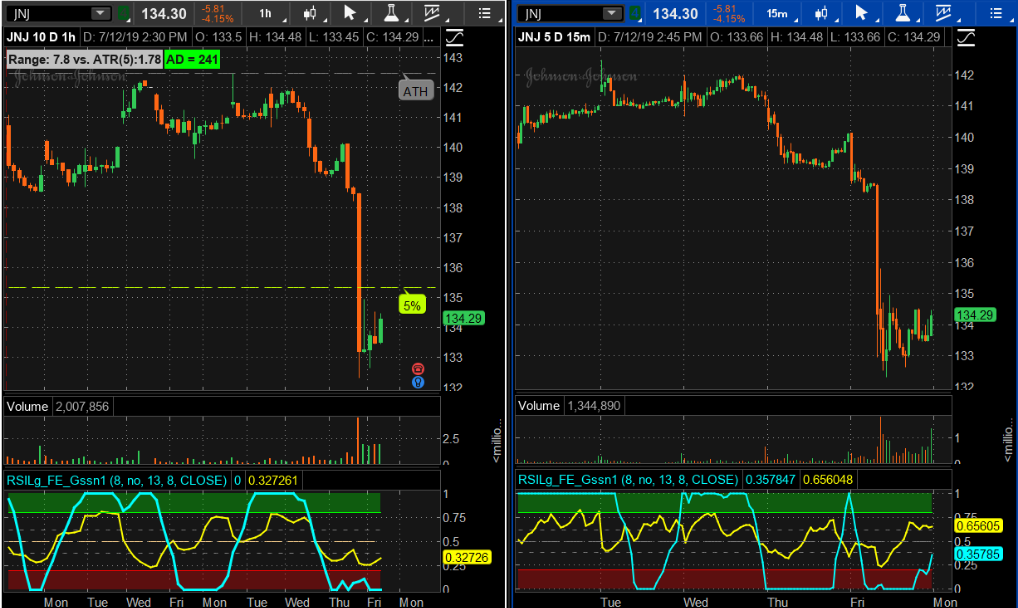
Task: Open the list menu in right chart toolbar
Action: point(995,13)
